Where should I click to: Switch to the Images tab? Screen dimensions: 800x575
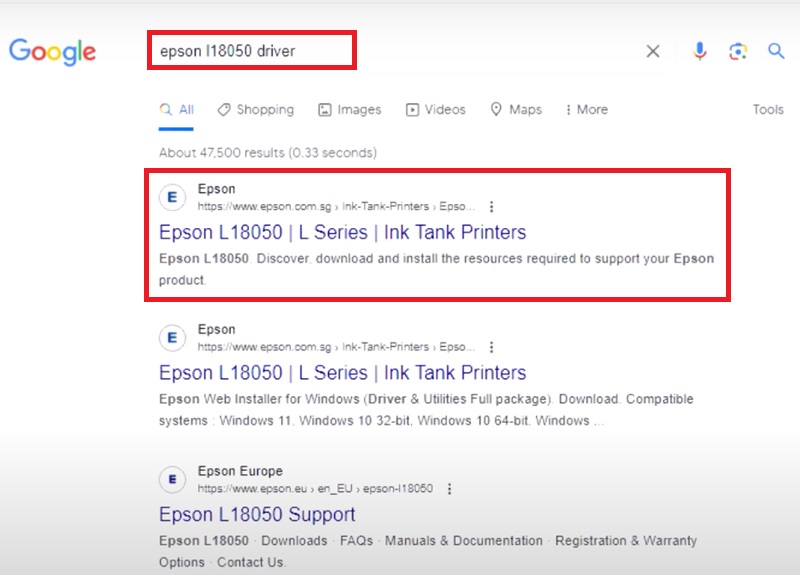point(349,109)
